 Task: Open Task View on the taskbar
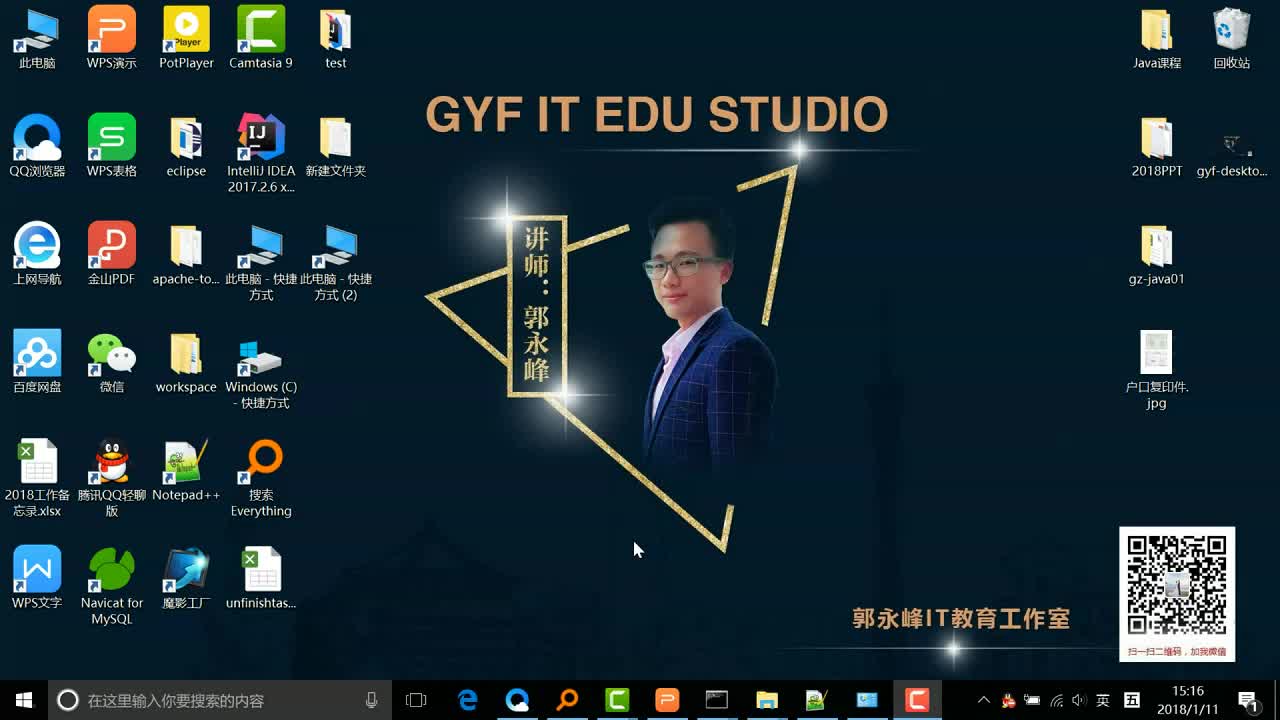click(x=416, y=700)
